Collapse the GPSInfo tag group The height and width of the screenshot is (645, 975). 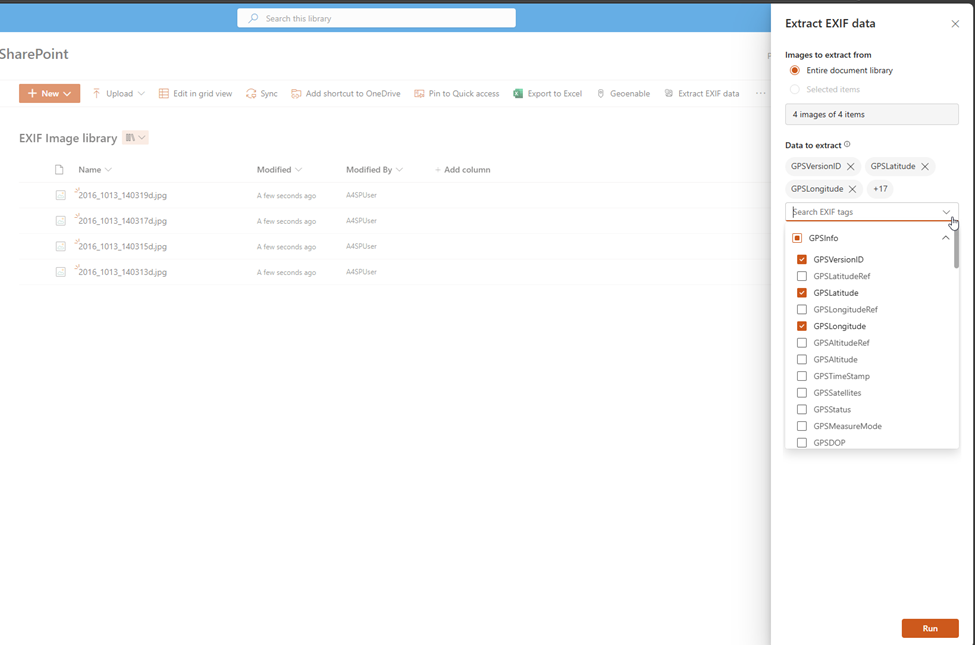[x=945, y=238]
